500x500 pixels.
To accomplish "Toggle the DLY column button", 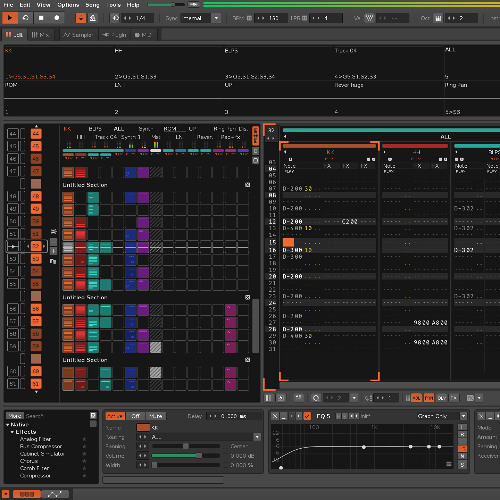I will pyautogui.click(x=442, y=398).
